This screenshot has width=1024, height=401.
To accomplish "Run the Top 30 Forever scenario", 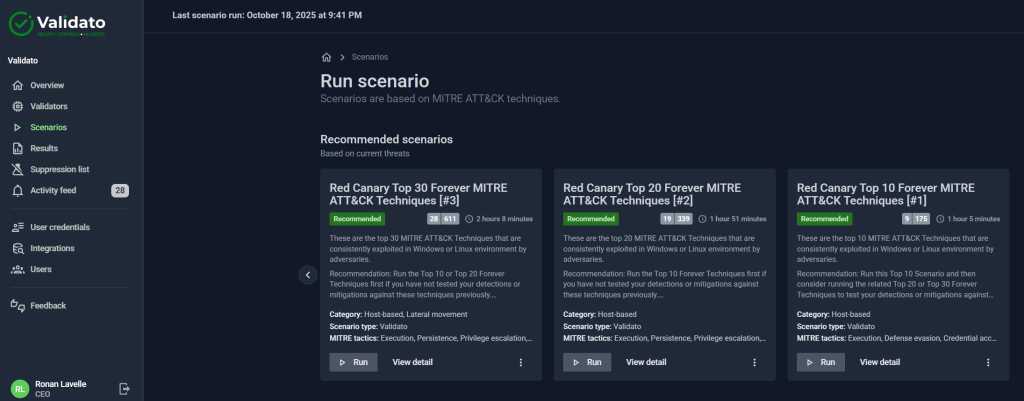I will [x=353, y=362].
